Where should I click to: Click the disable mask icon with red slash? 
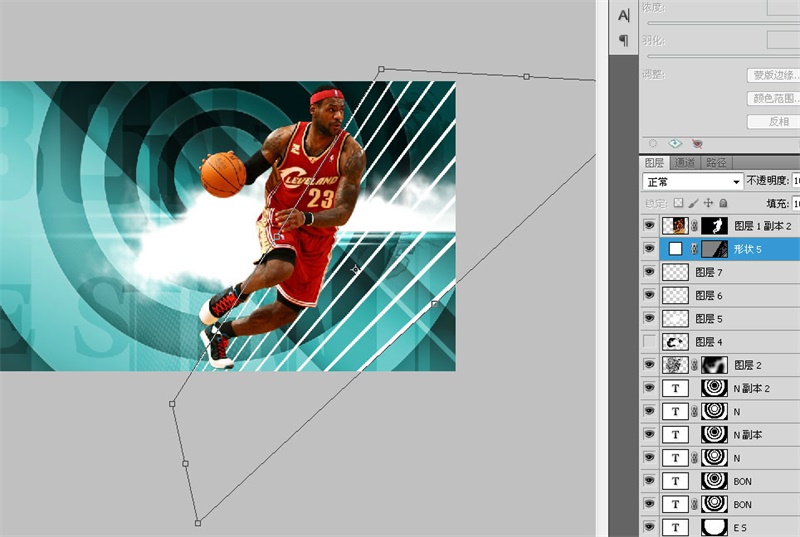point(697,143)
